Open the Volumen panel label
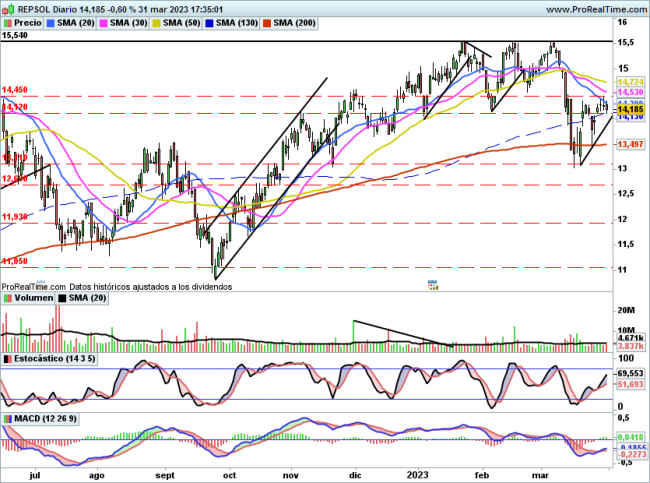Viewport: 650px width, 483px height. coord(34,298)
